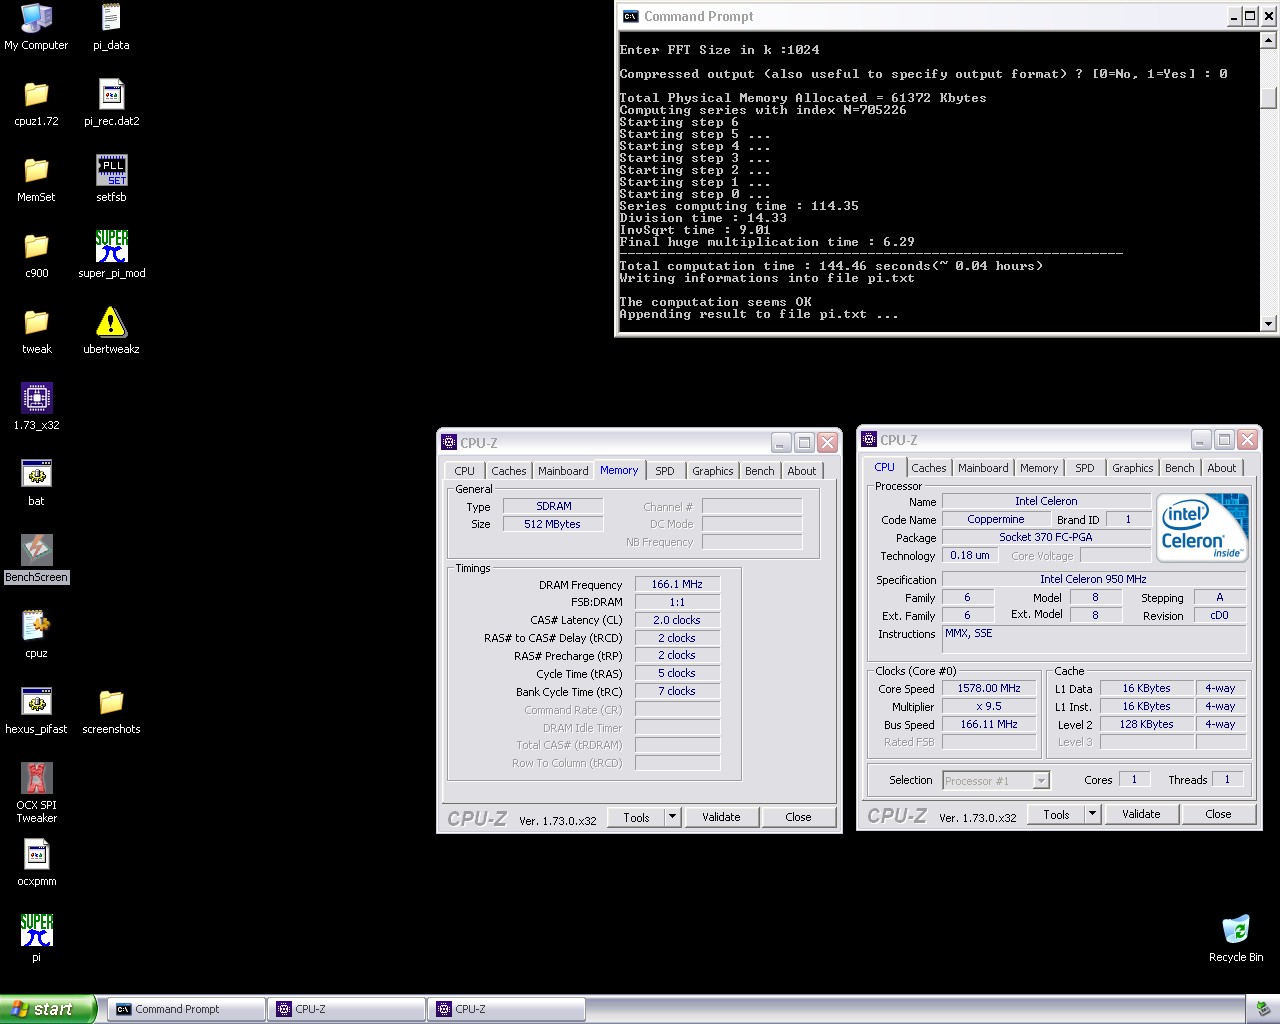1280x1024 pixels.
Task: Open the Tools dropdown arrow in Memory window
Action: point(672,817)
